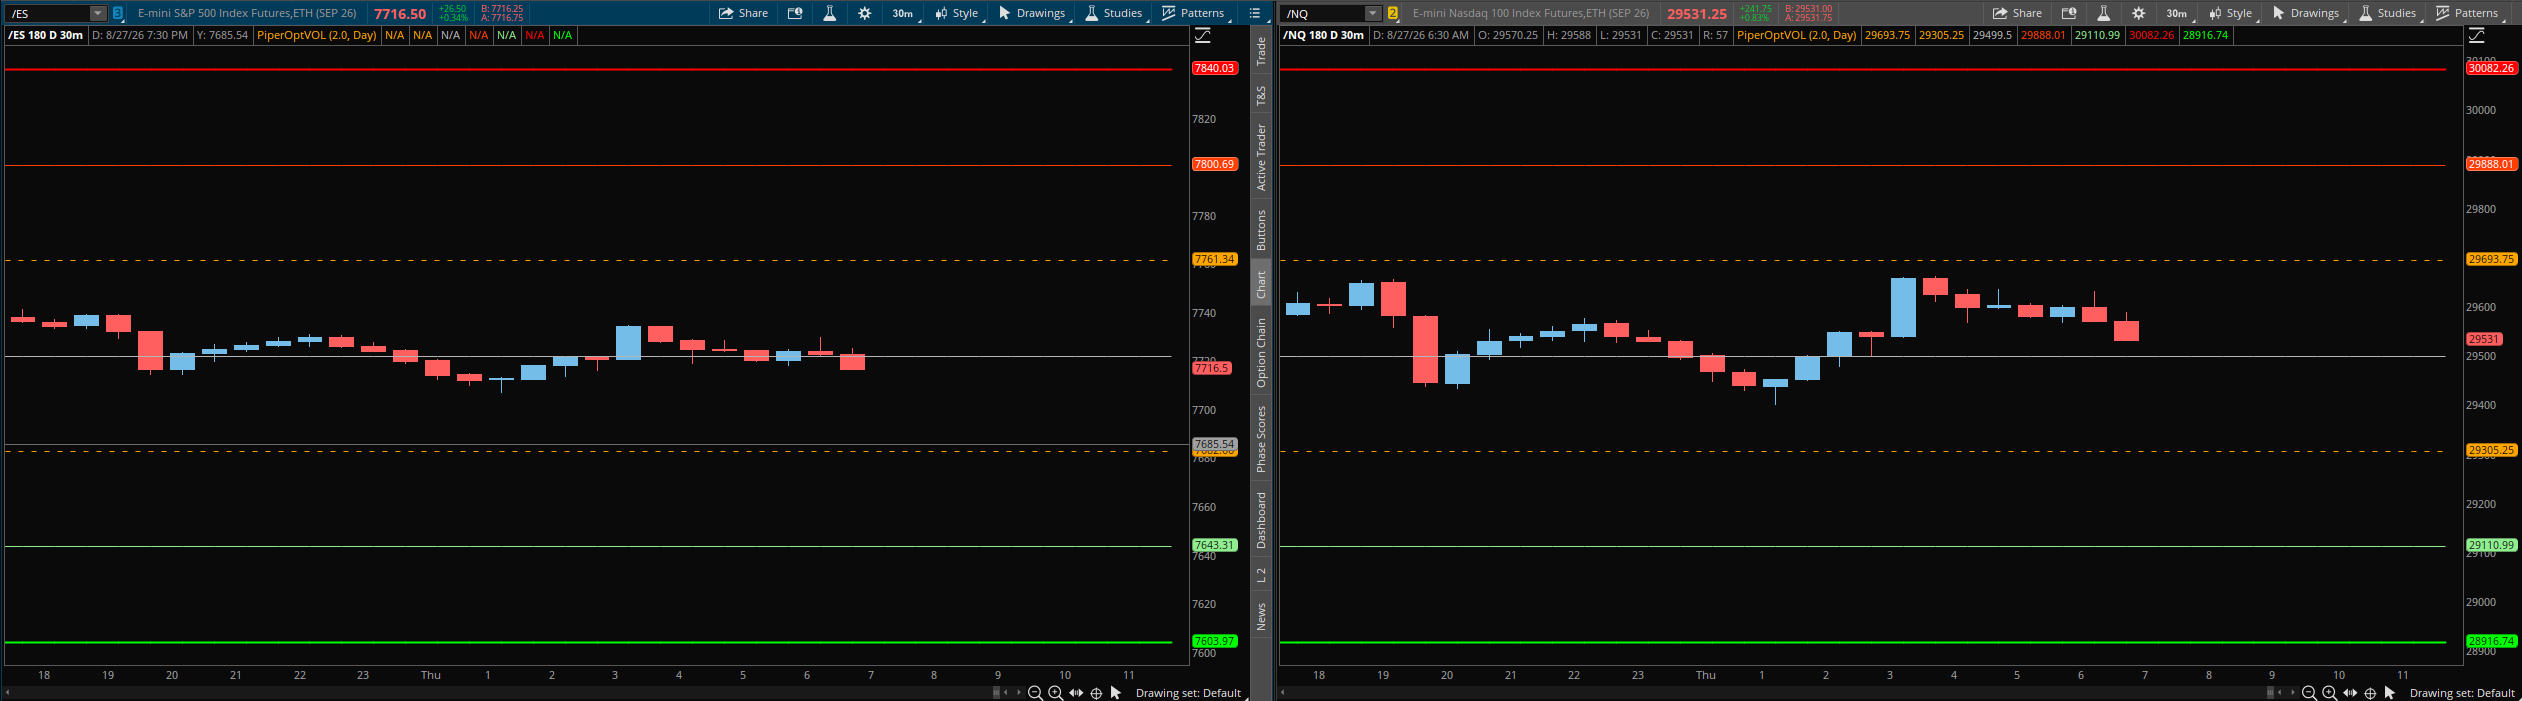Expand the /NQ symbol dropdown arrow
The image size is (2522, 701).
[x=1373, y=13]
